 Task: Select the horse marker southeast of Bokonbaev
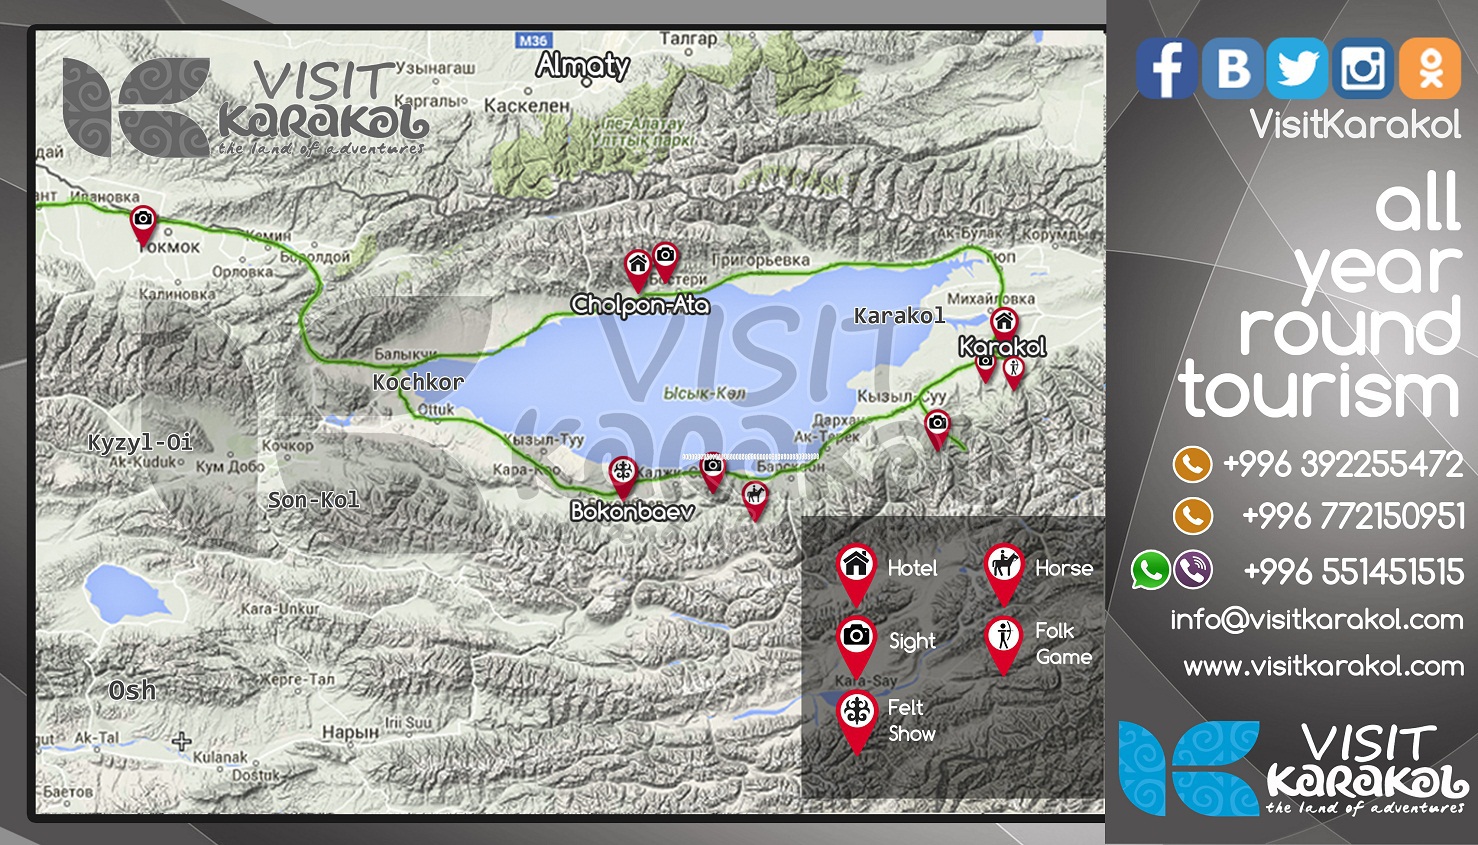[756, 499]
